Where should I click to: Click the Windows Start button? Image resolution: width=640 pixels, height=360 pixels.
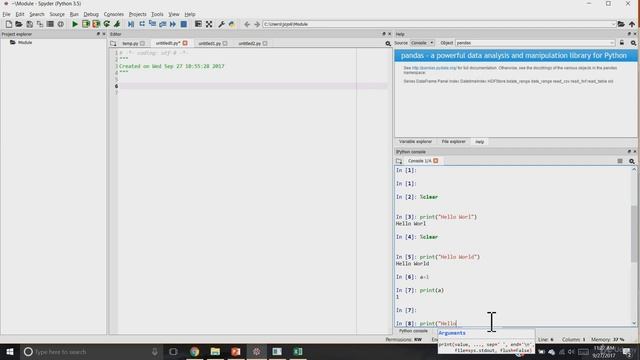click(x=10, y=351)
